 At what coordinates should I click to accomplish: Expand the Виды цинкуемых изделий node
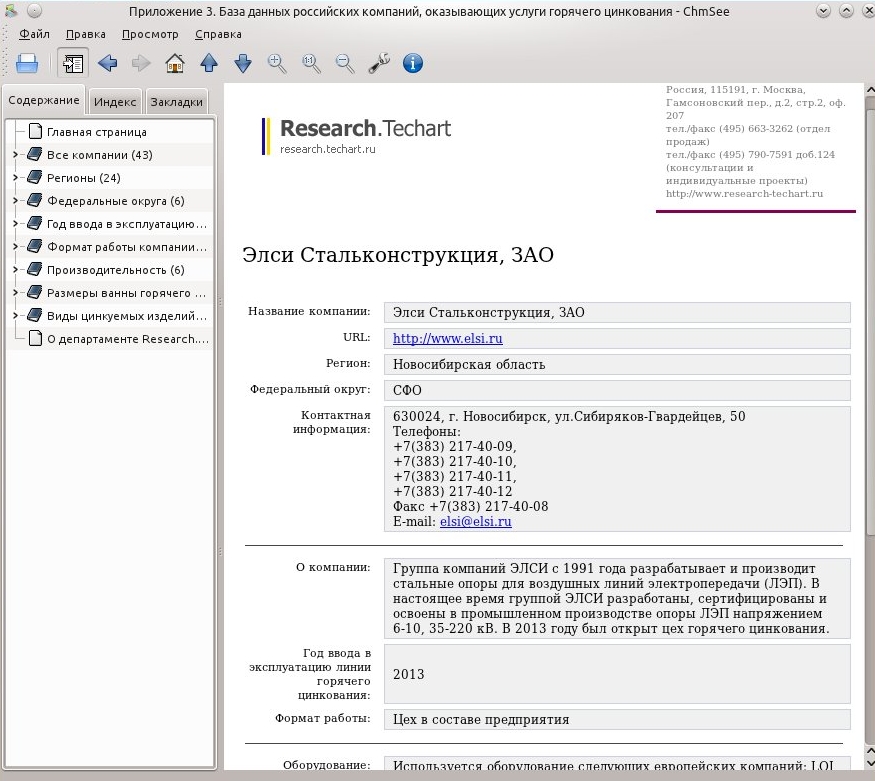[x=16, y=315]
